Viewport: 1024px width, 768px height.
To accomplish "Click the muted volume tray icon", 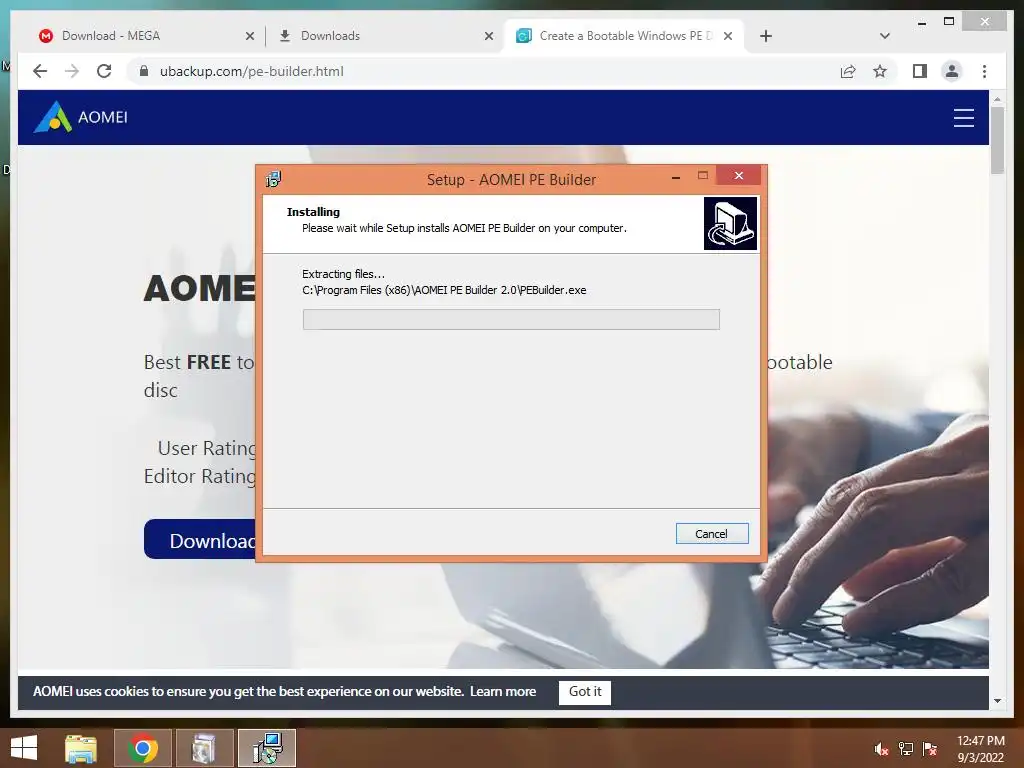I will point(882,749).
